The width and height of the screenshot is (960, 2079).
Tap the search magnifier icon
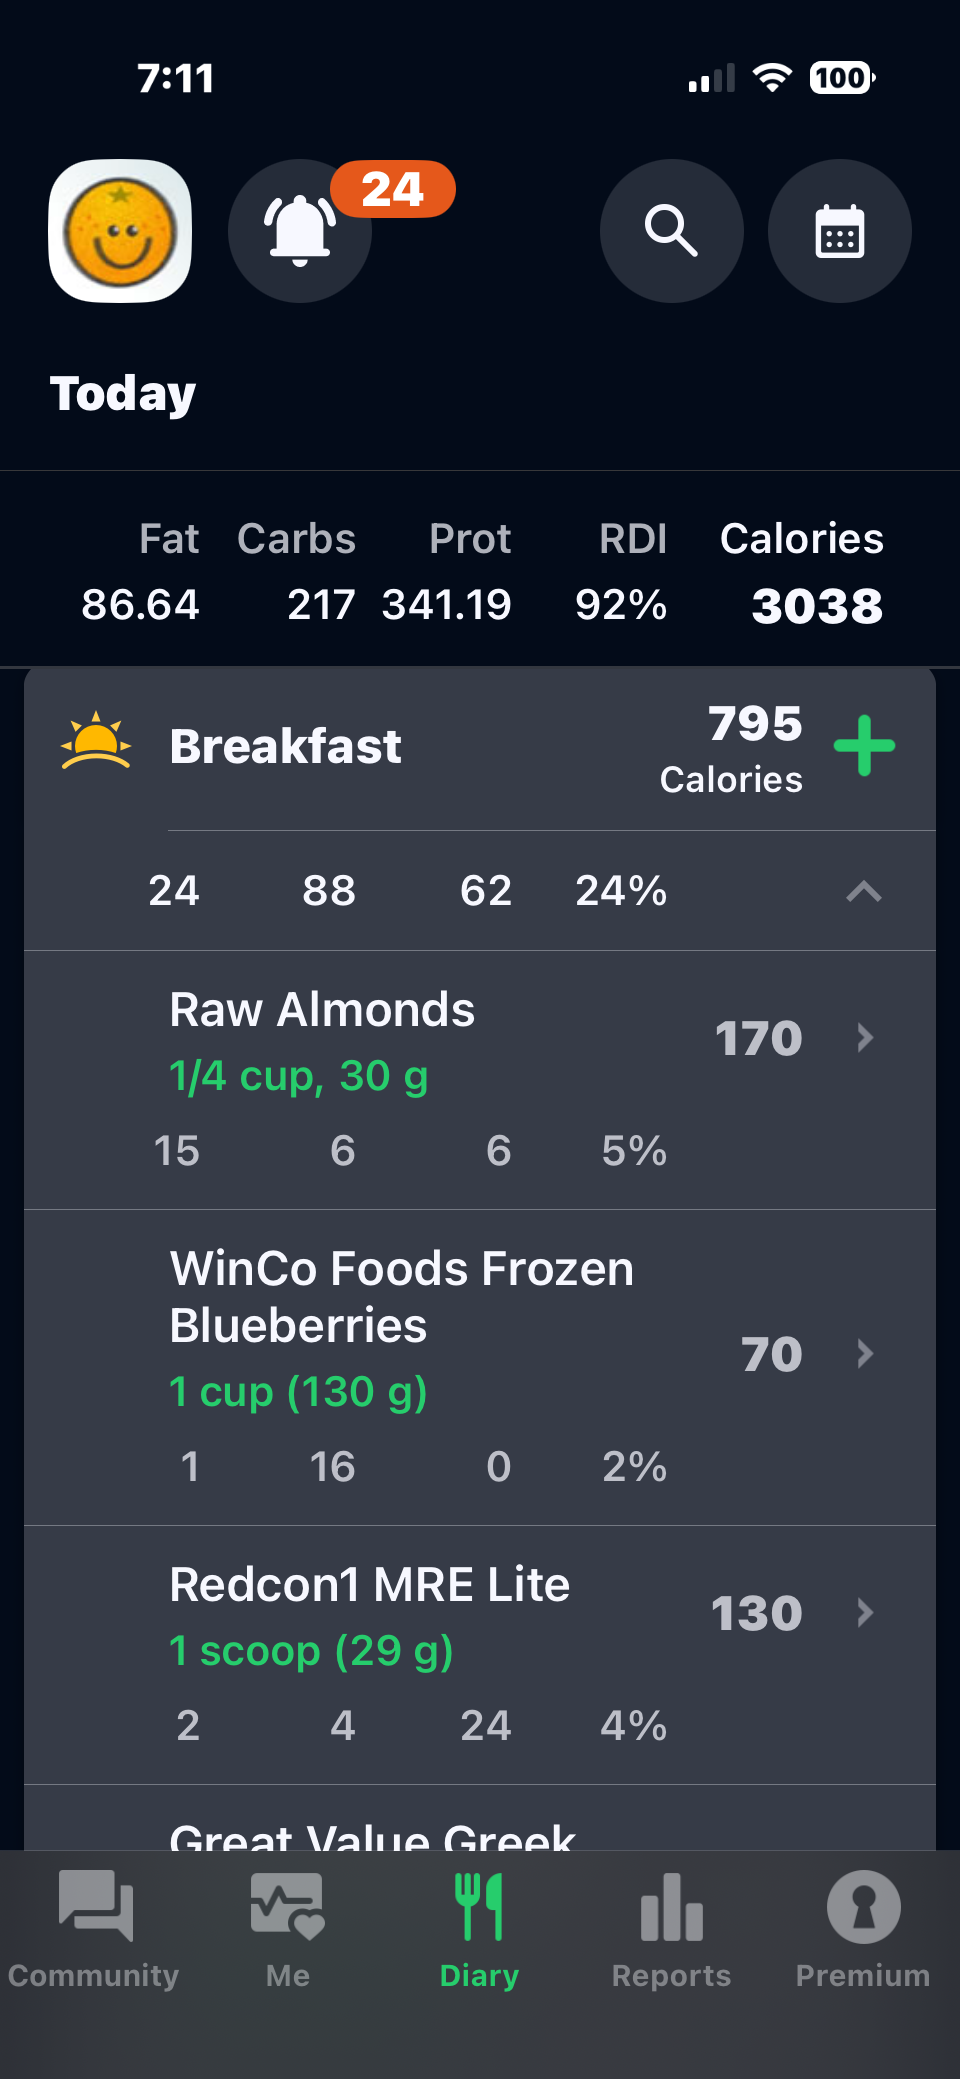tap(671, 231)
